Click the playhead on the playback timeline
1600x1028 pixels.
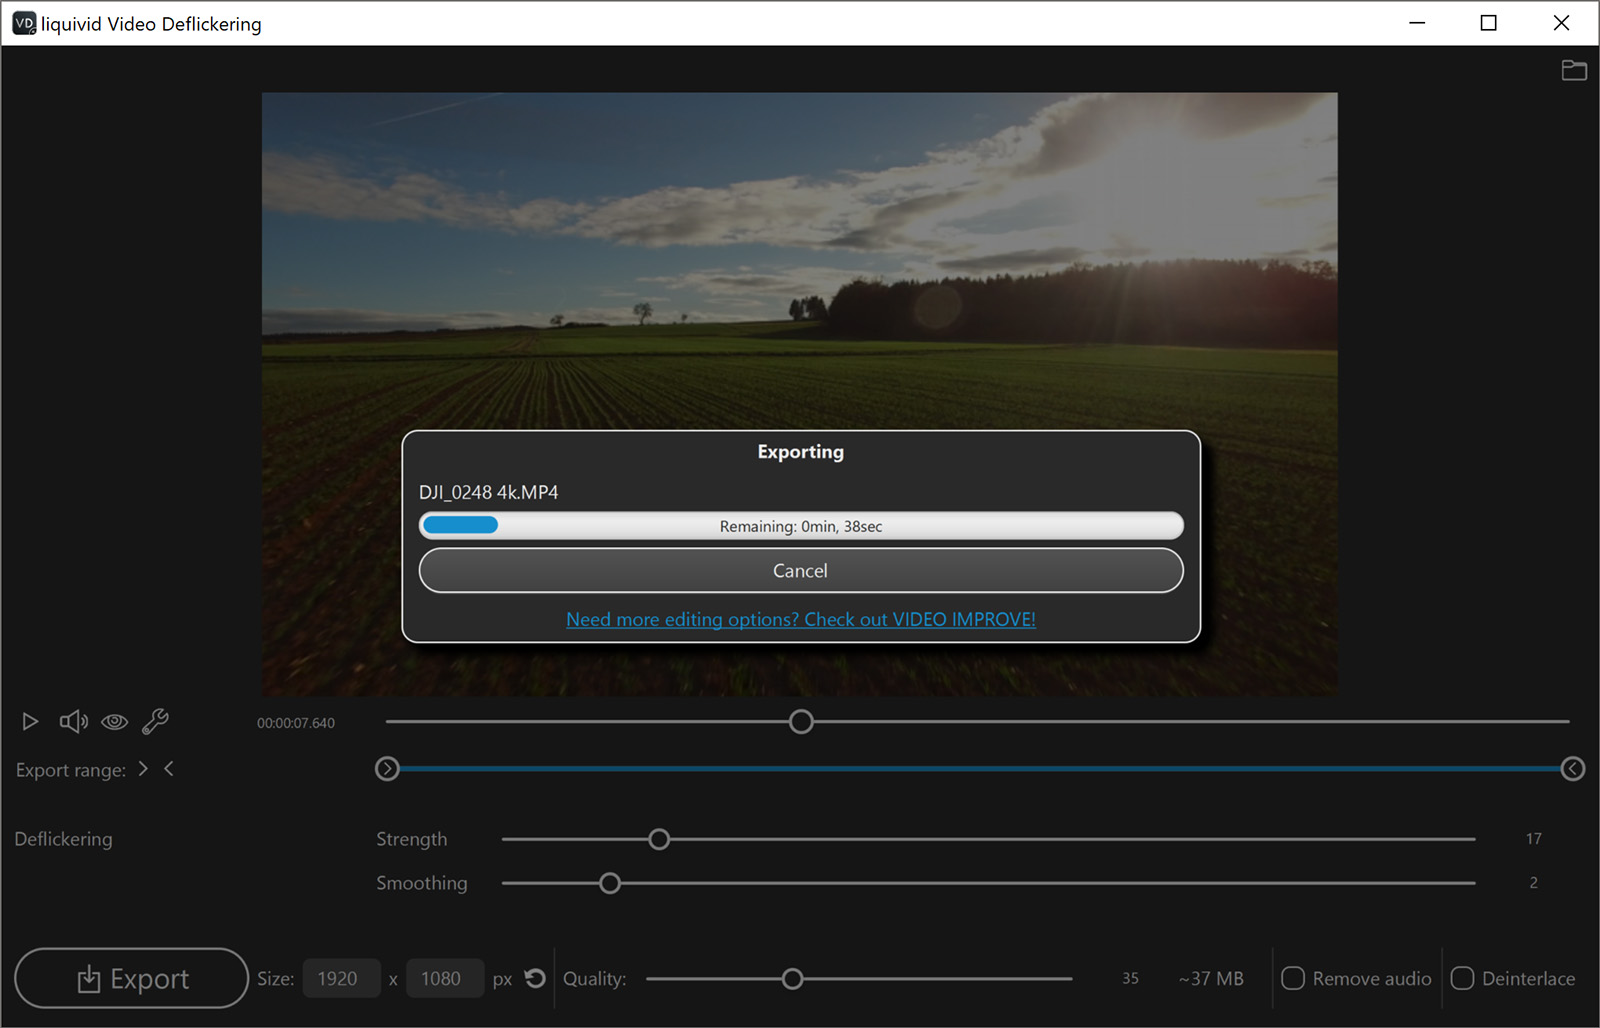pos(800,721)
